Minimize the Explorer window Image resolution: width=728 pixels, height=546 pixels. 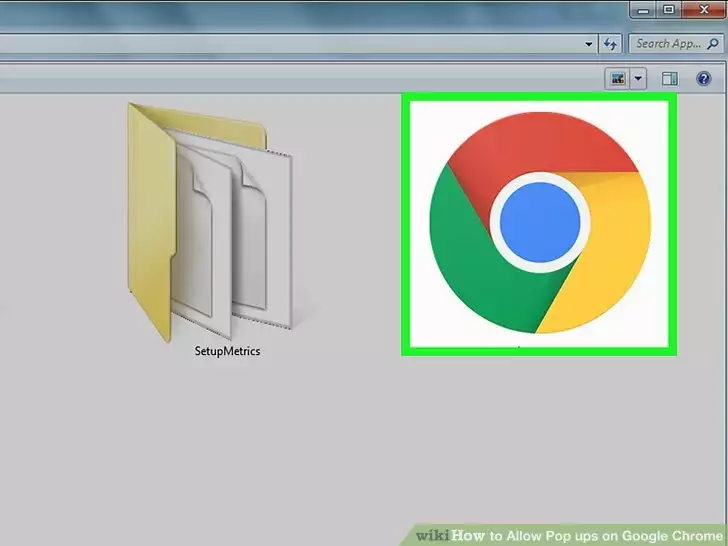point(644,10)
